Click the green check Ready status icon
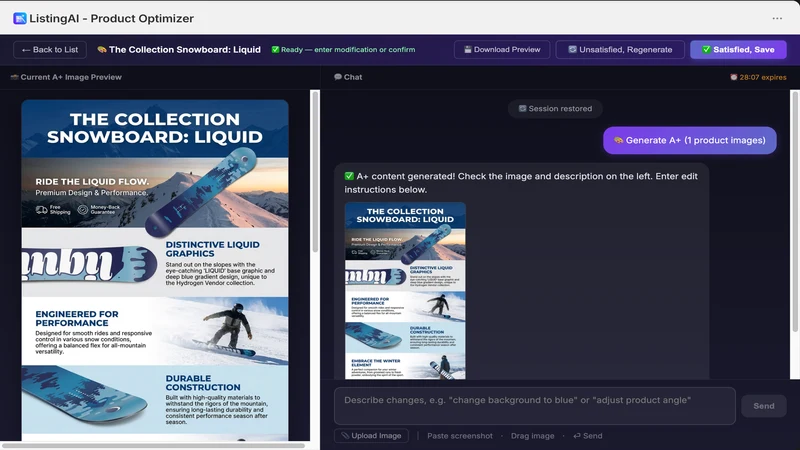Viewport: 800px width, 450px height. point(276,49)
